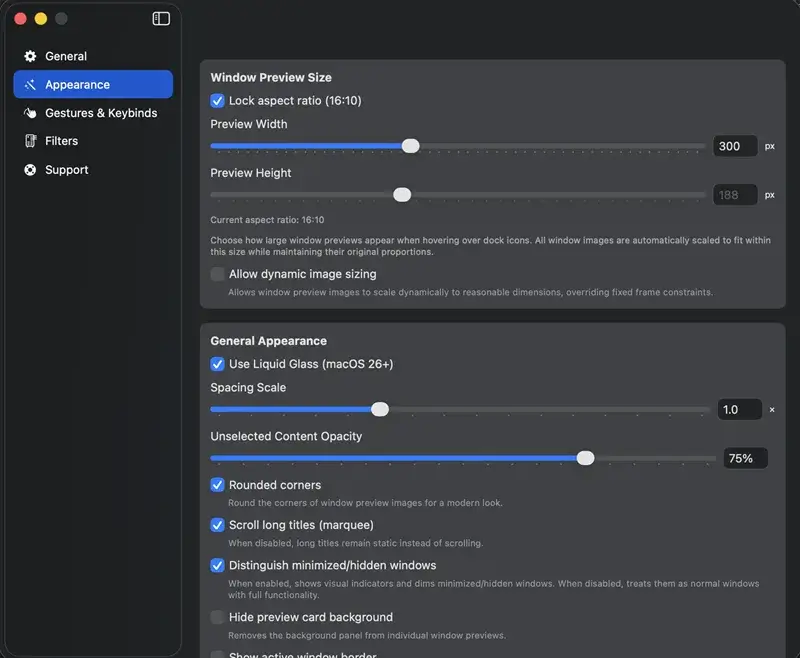Toggle the sidebar visibility icon
800x658 pixels.
(161, 19)
